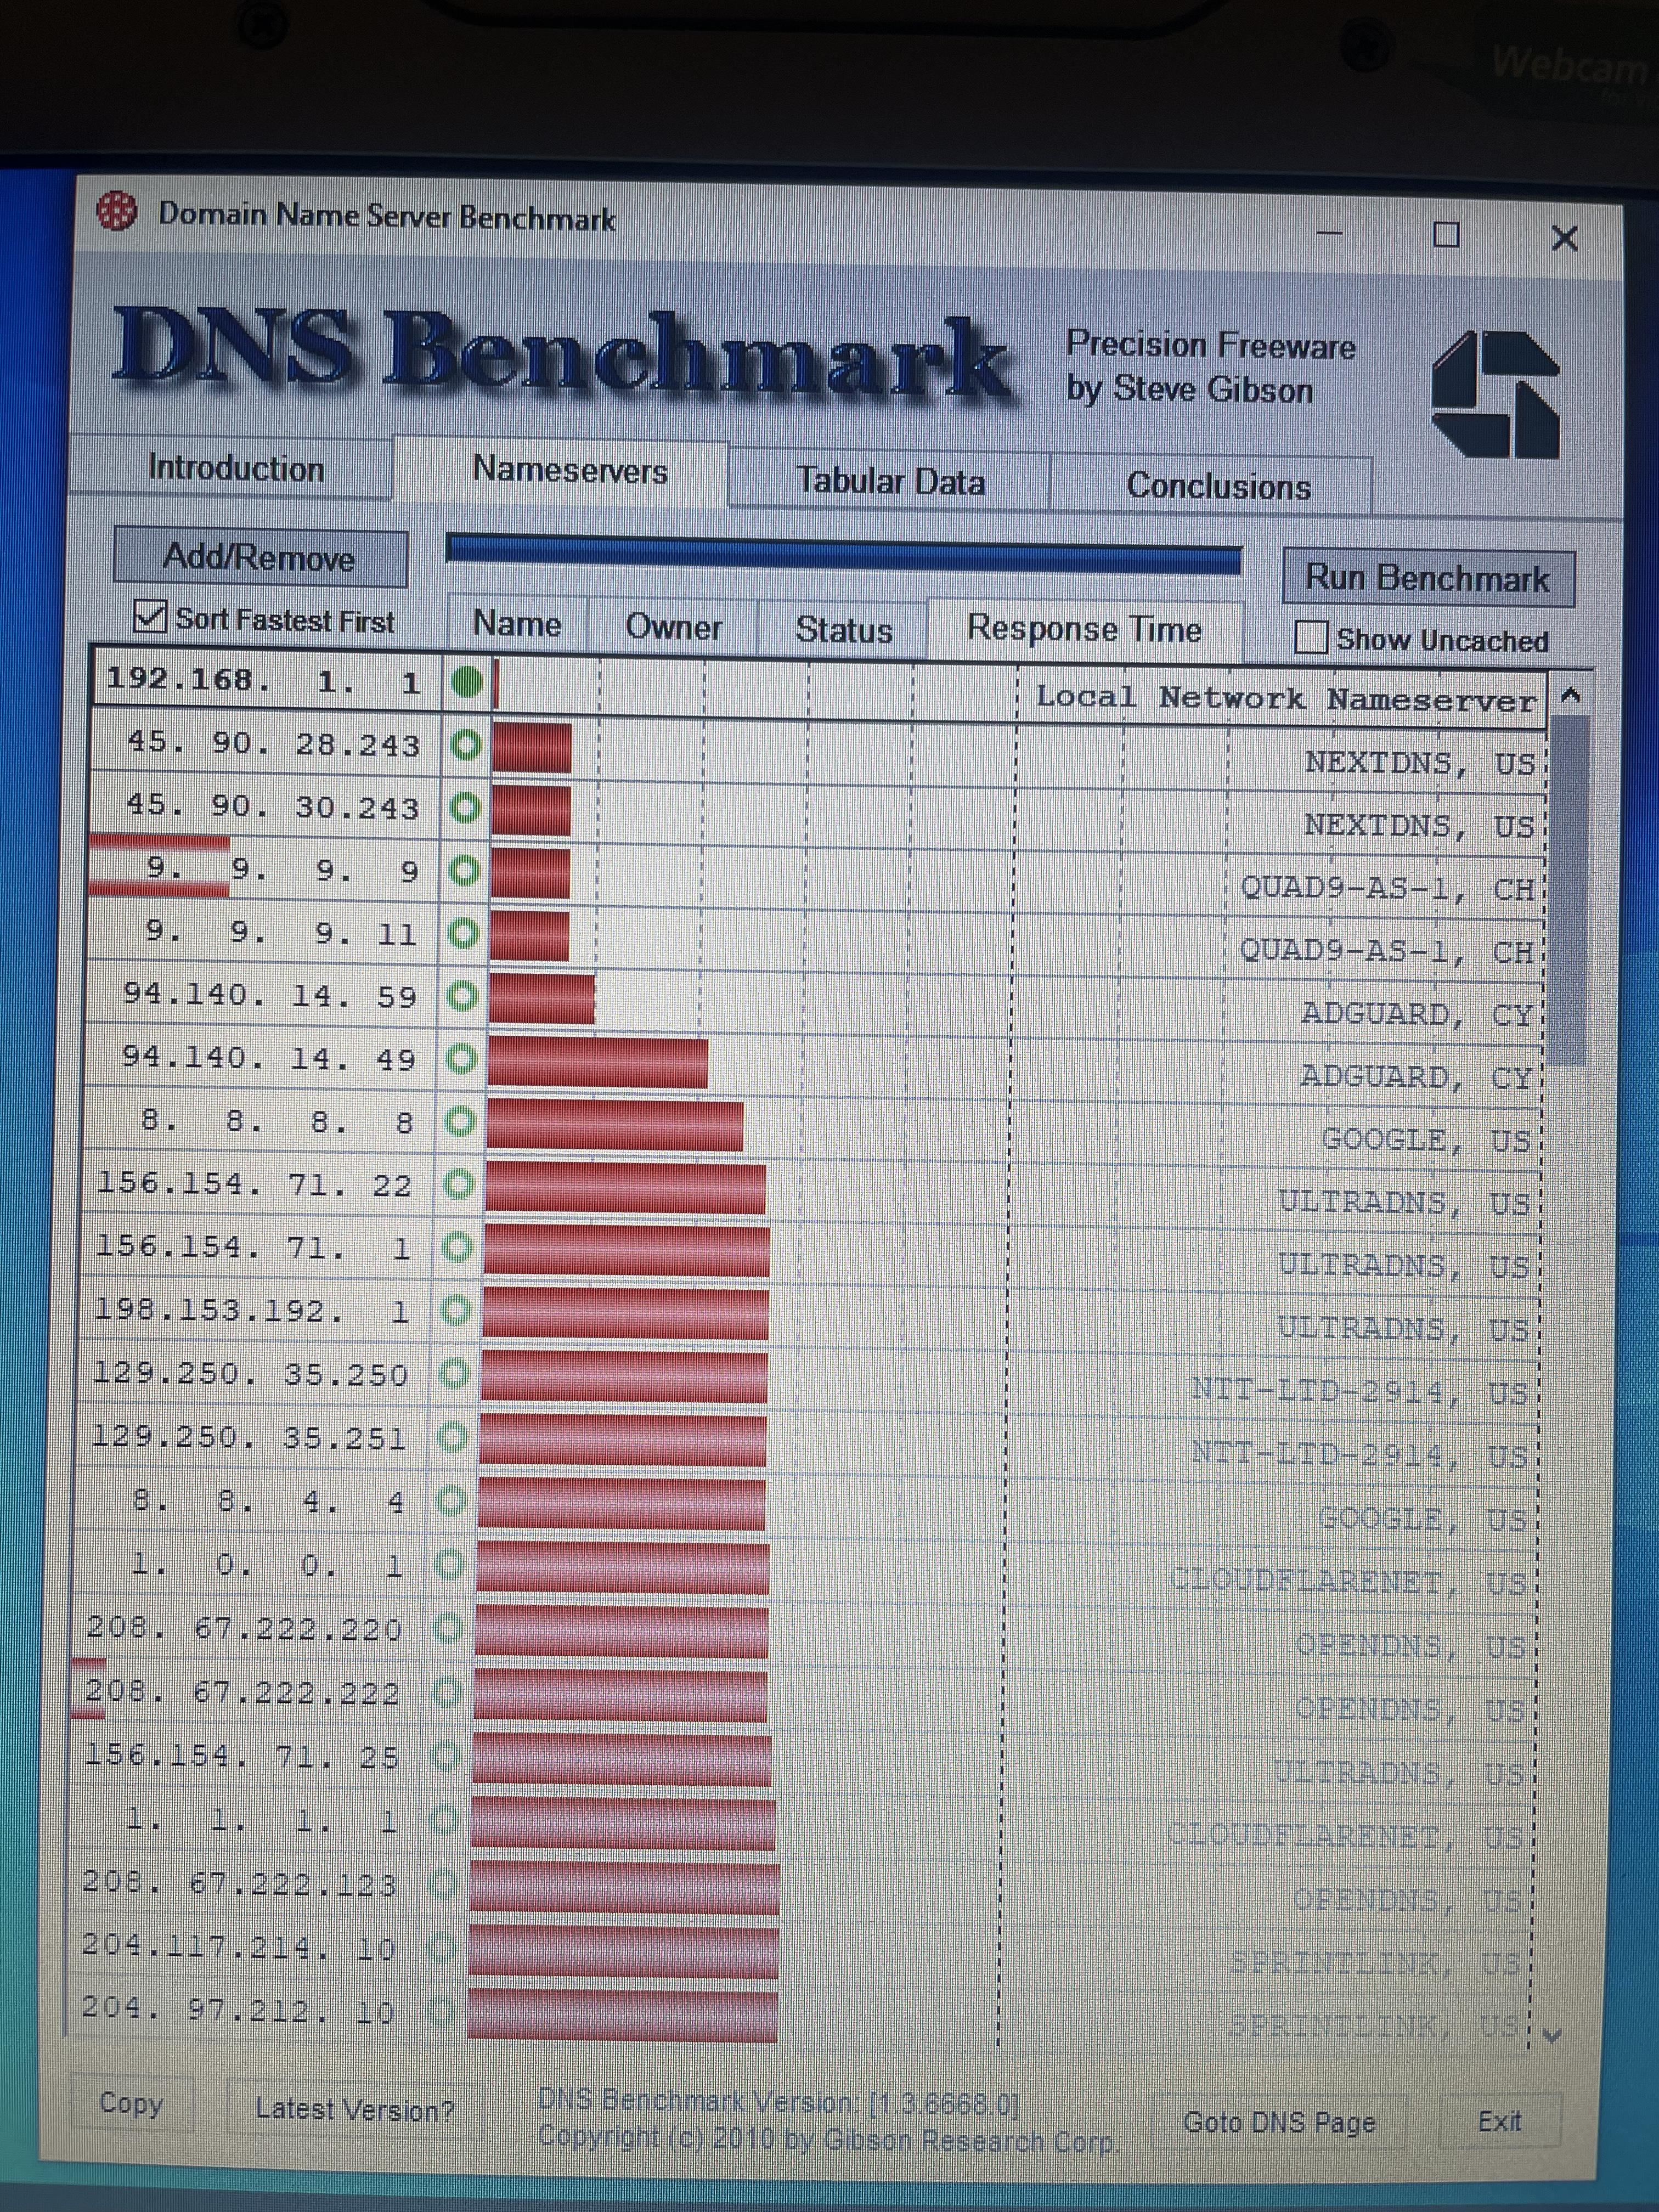Click status circle for 8.8.4.4
Screen dimensions: 1659x2212
tap(452, 1500)
